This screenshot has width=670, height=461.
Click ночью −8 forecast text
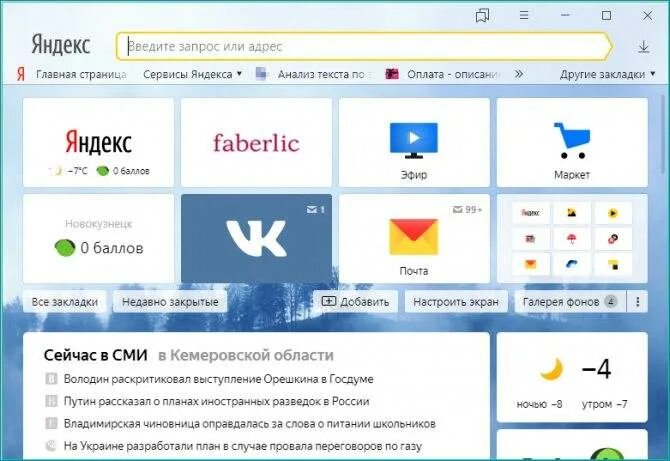point(539,404)
